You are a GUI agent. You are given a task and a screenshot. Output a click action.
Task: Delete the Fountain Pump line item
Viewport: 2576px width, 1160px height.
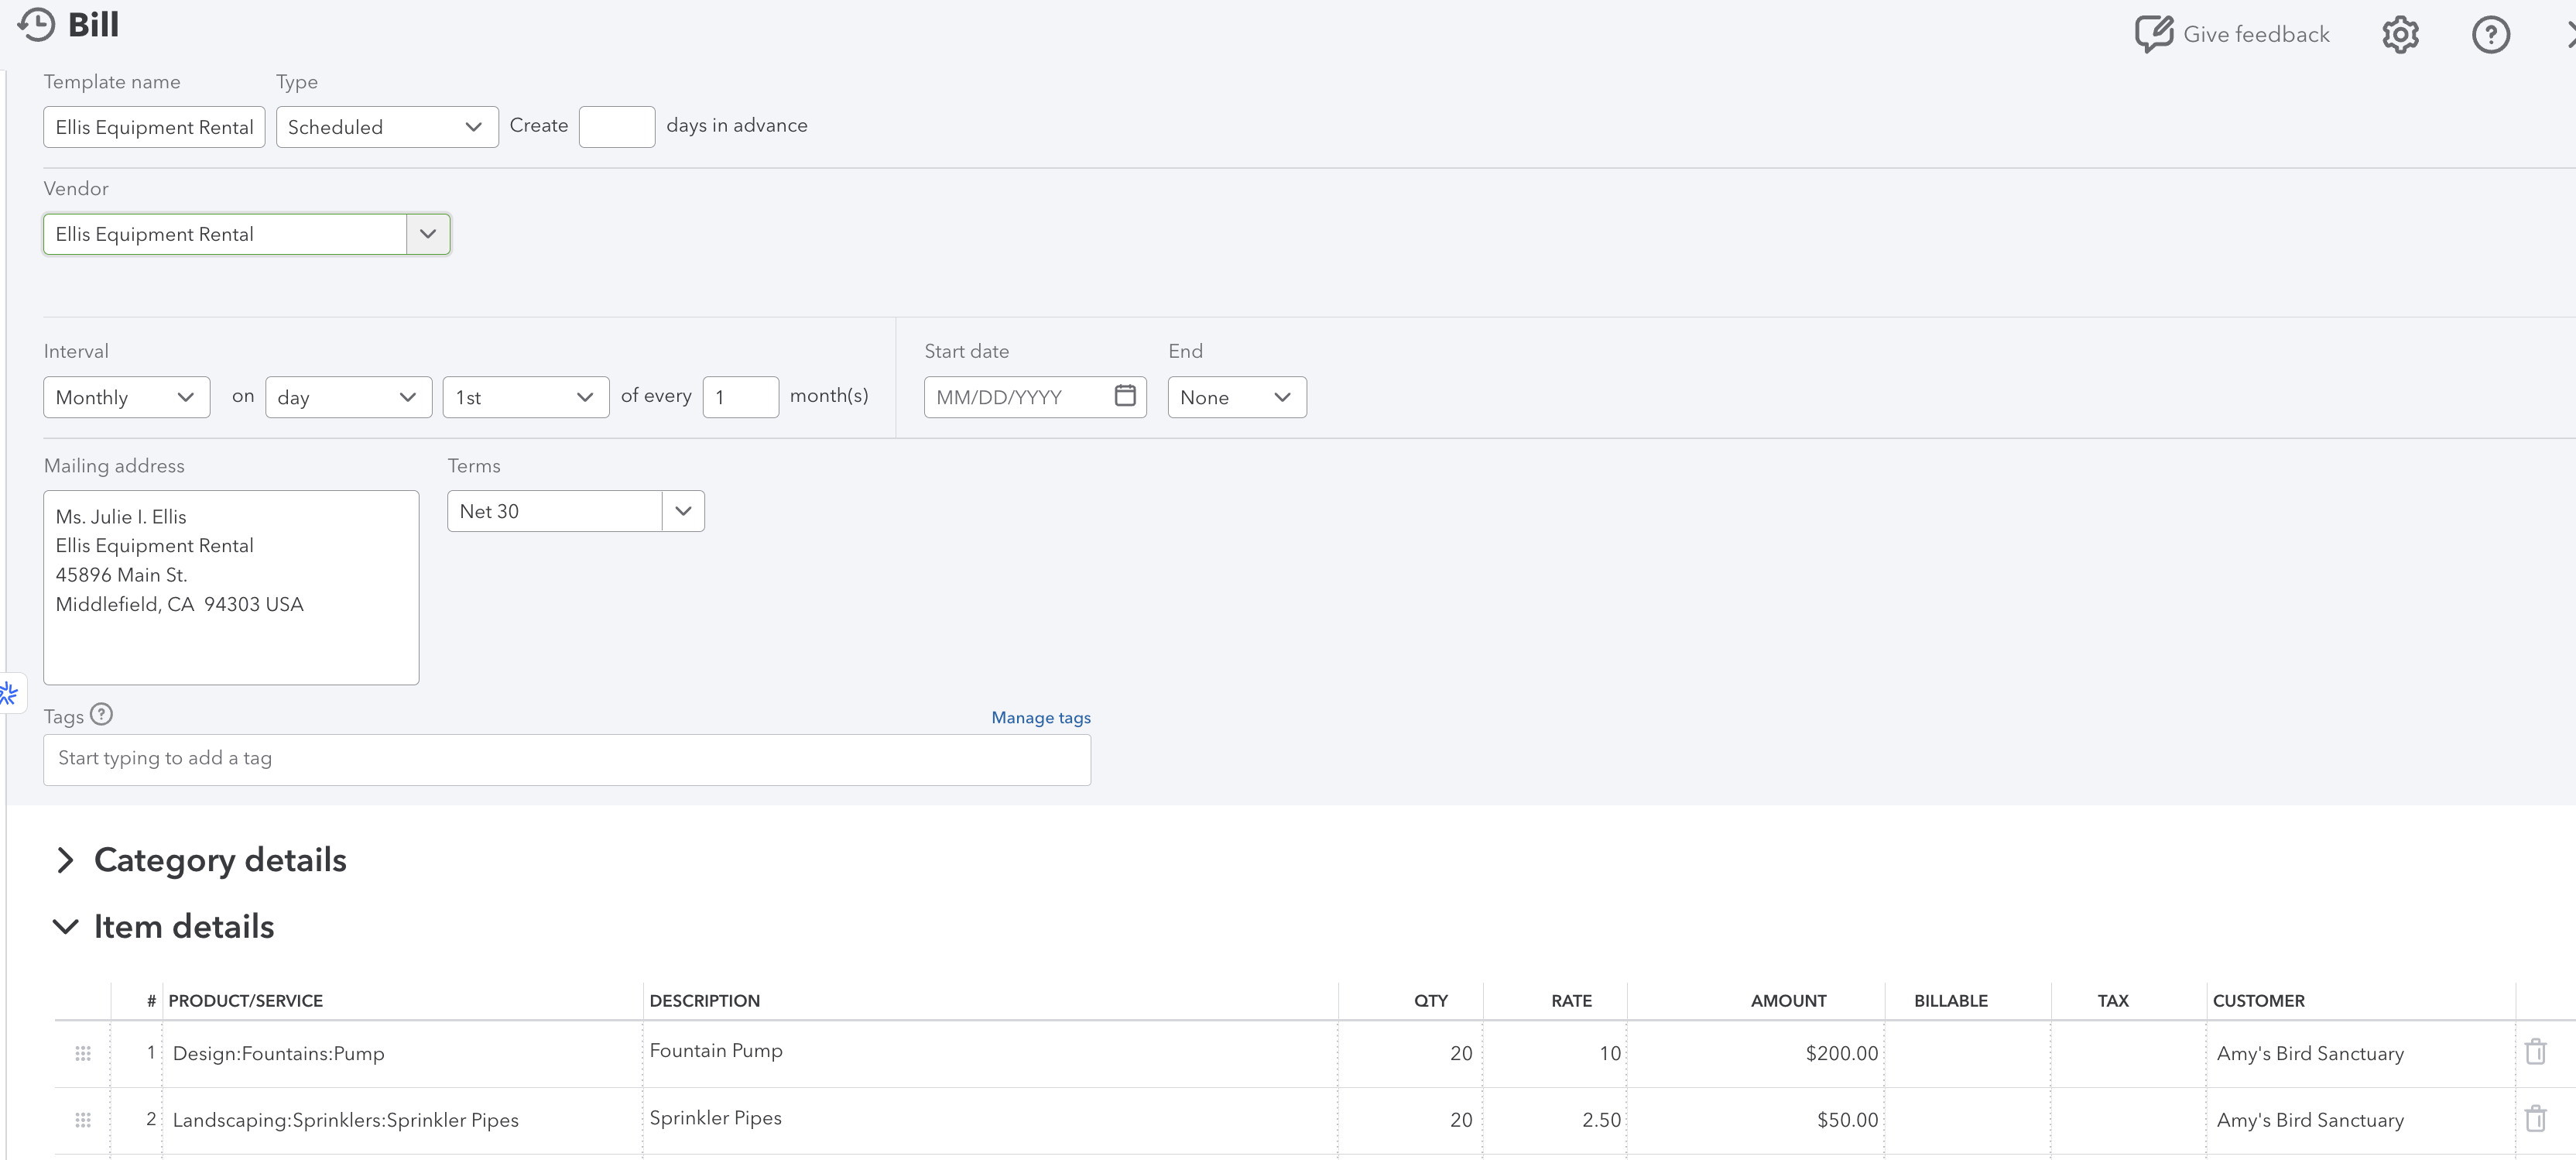[2535, 1052]
